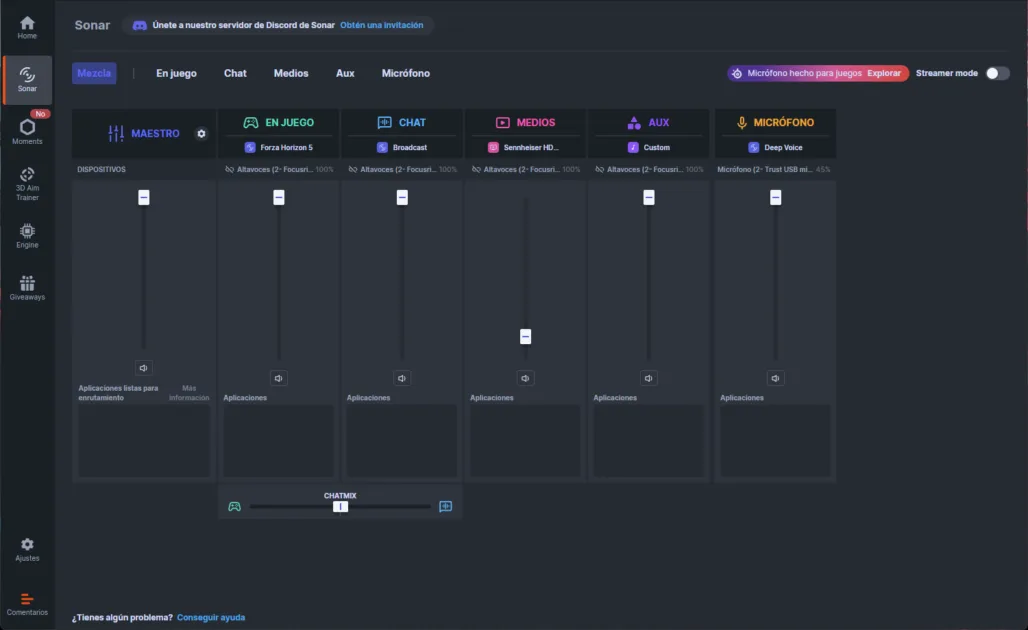Screen dimensions: 1028x630
Task: Mute the Micrófono channel
Action: 775,378
